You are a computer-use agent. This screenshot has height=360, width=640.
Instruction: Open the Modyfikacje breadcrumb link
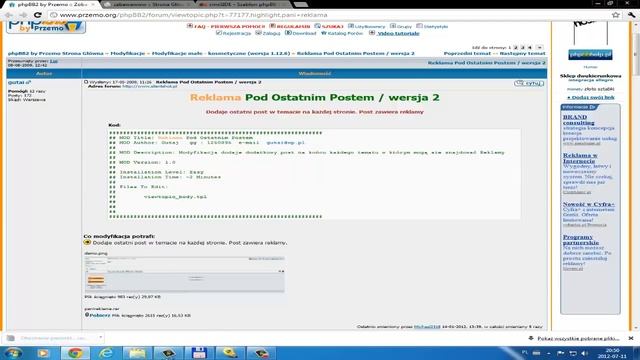(x=128, y=53)
